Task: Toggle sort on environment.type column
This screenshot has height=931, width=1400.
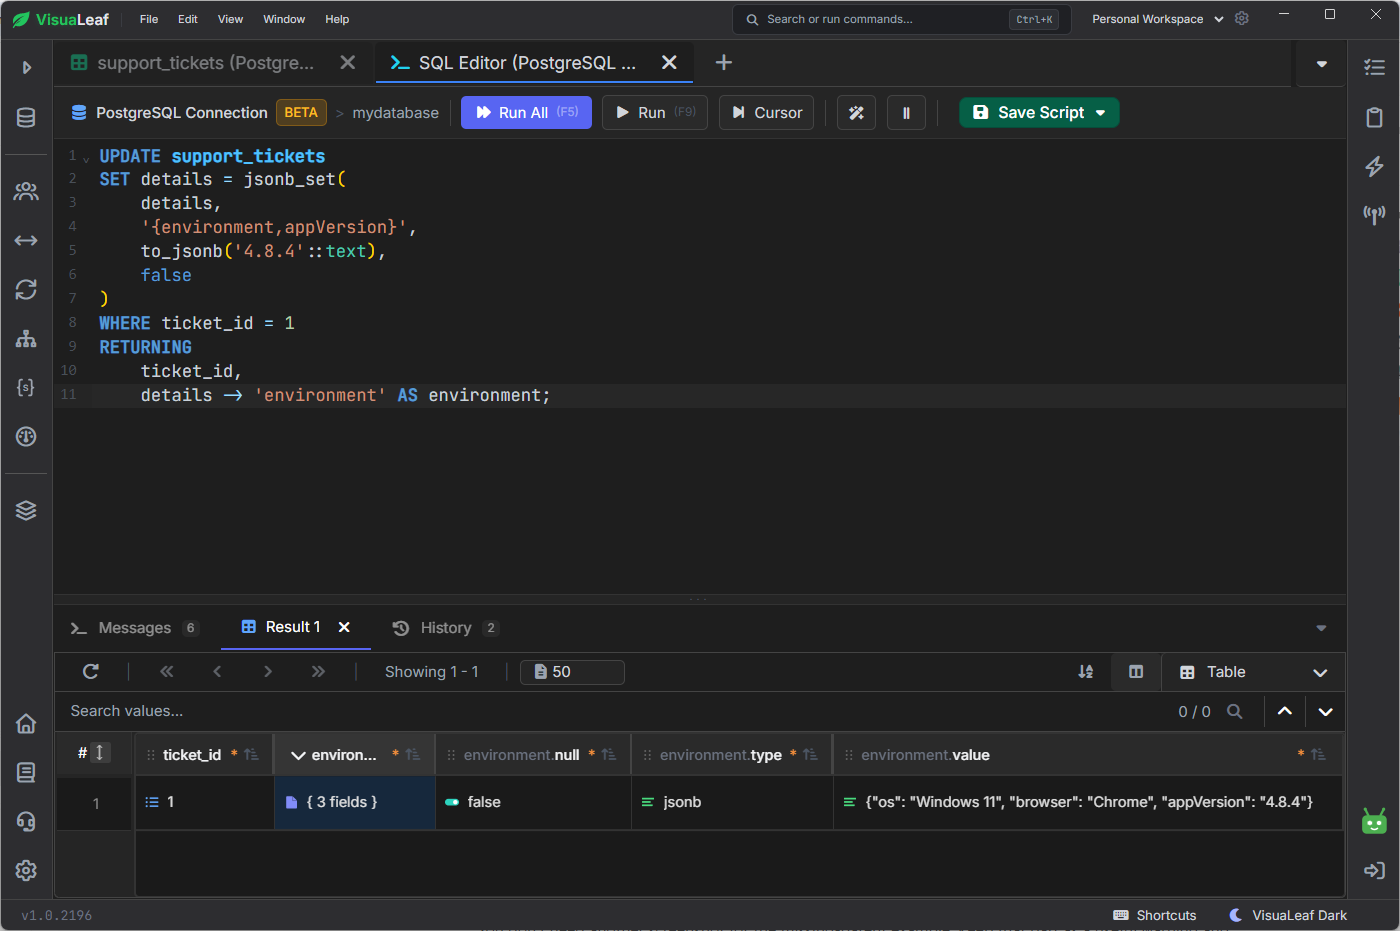Action: coord(811,755)
